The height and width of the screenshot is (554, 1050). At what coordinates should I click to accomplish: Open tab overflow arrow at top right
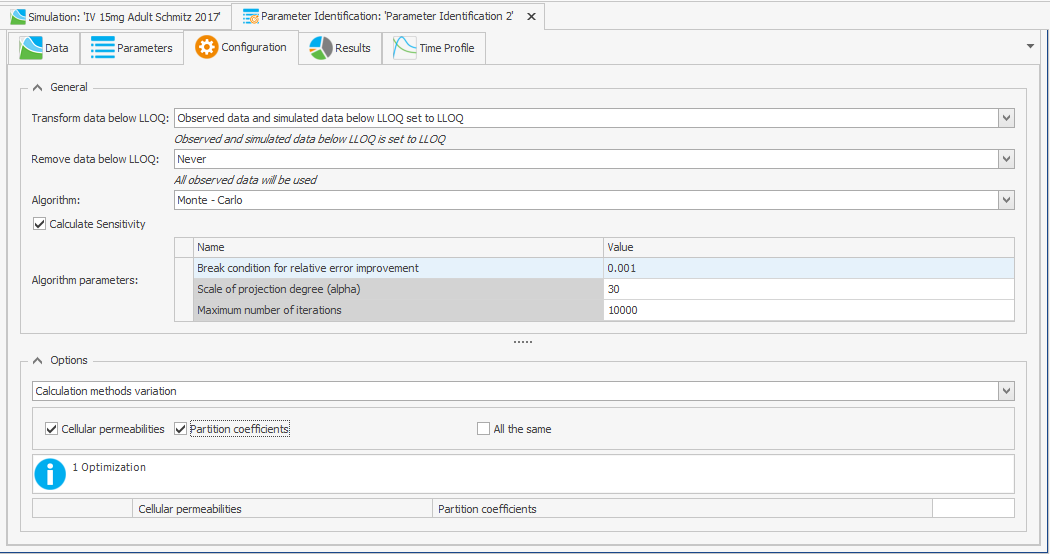click(1030, 46)
